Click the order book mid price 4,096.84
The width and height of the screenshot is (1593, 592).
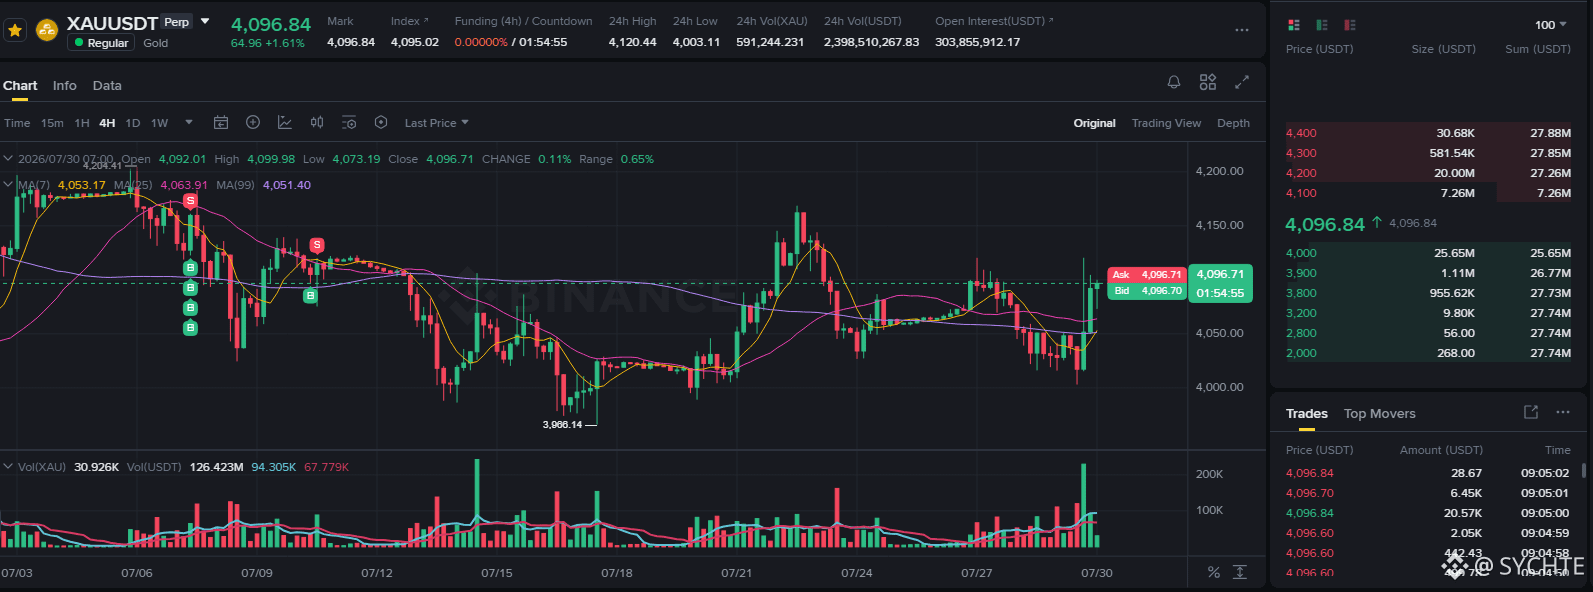[x=1324, y=224]
